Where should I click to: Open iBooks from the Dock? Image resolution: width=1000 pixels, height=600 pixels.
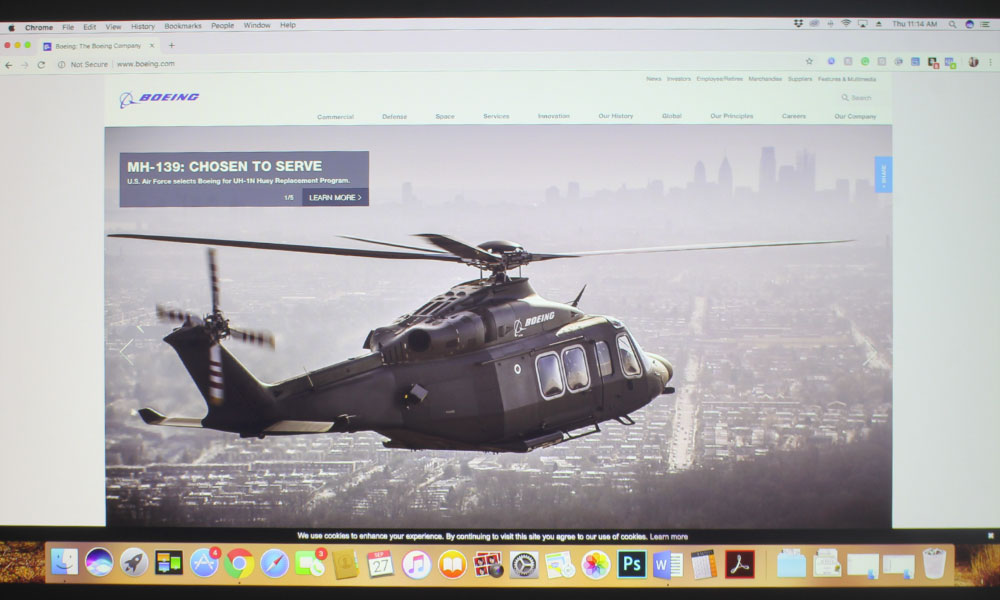click(x=452, y=565)
